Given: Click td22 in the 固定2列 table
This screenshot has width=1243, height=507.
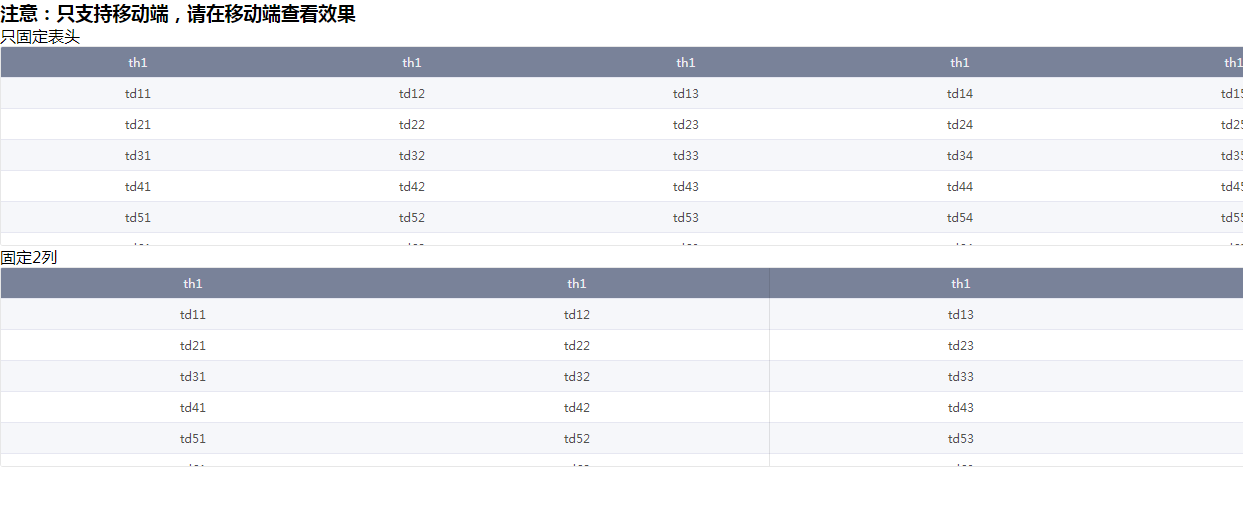Looking at the screenshot, I should pyautogui.click(x=577, y=346).
